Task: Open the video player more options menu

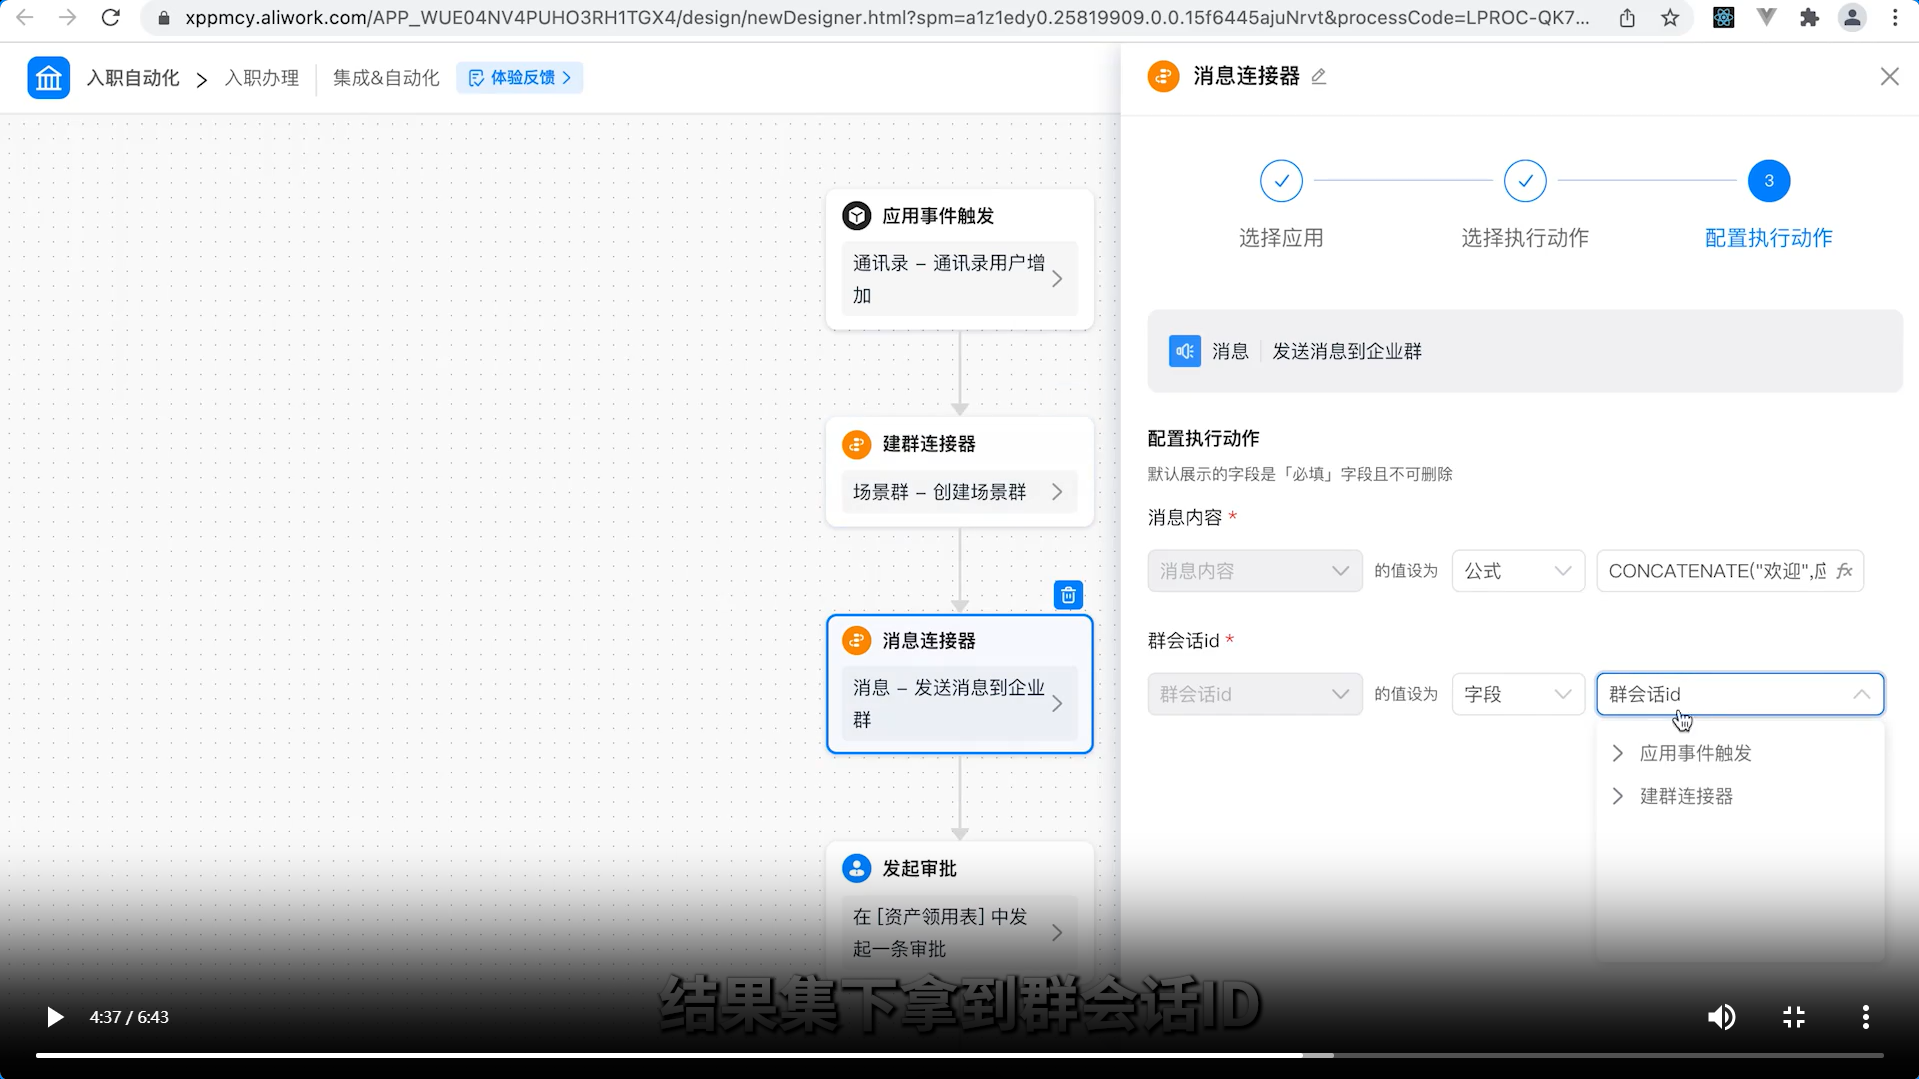Action: click(1866, 1017)
